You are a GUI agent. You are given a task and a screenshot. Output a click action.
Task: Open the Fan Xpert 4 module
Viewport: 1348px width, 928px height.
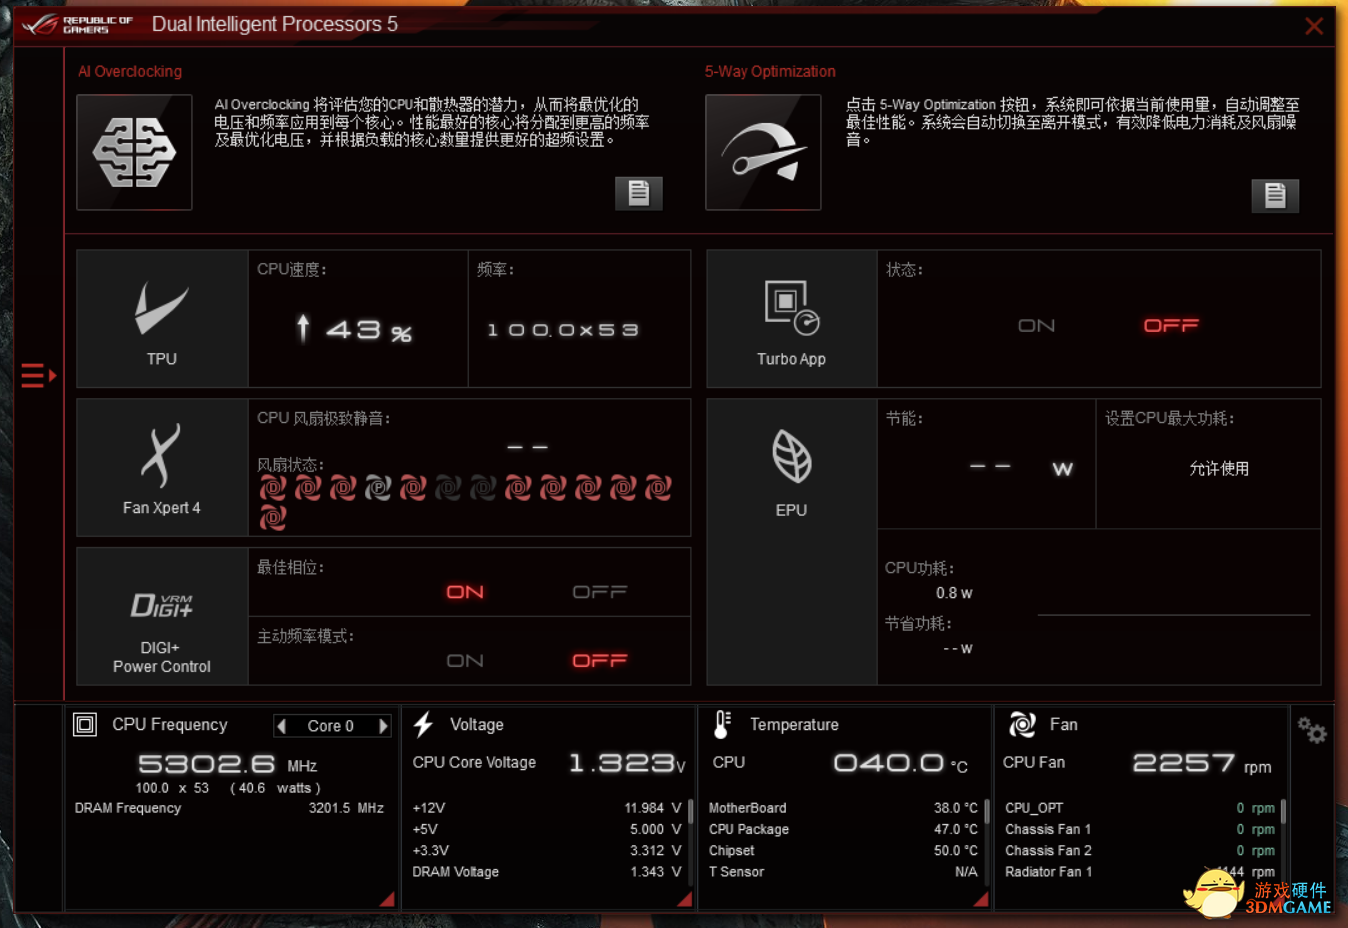162,467
